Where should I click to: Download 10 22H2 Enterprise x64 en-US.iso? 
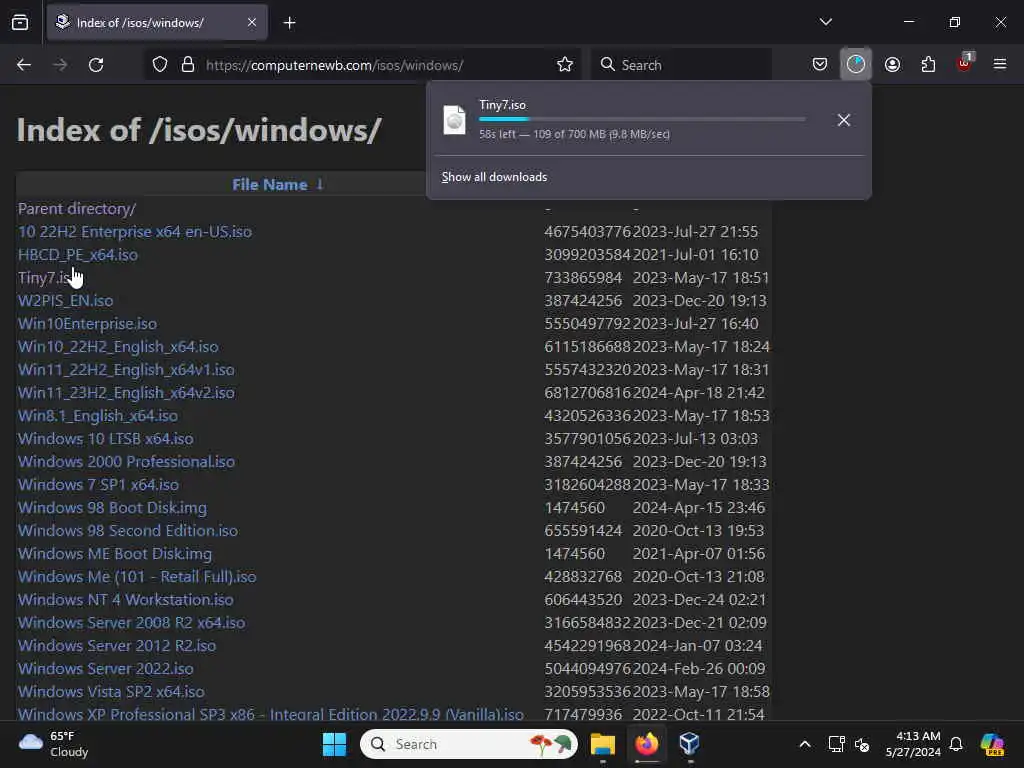click(135, 231)
